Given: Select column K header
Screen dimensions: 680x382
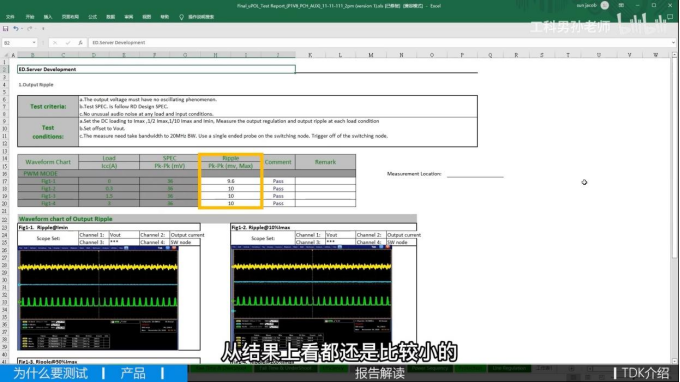Looking at the screenshot, I should click(x=310, y=55).
